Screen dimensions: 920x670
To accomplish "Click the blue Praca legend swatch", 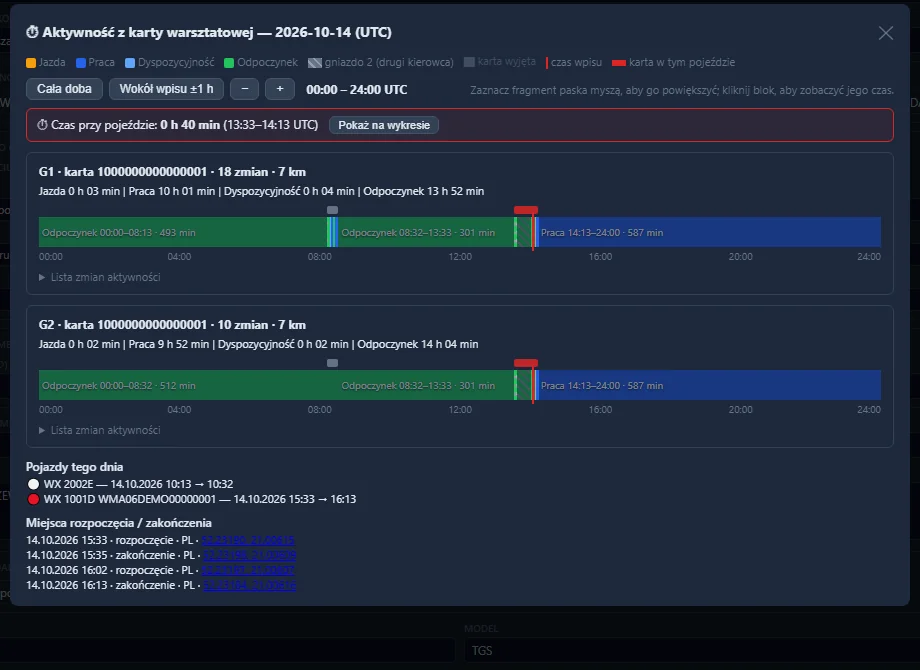I will coord(81,63).
